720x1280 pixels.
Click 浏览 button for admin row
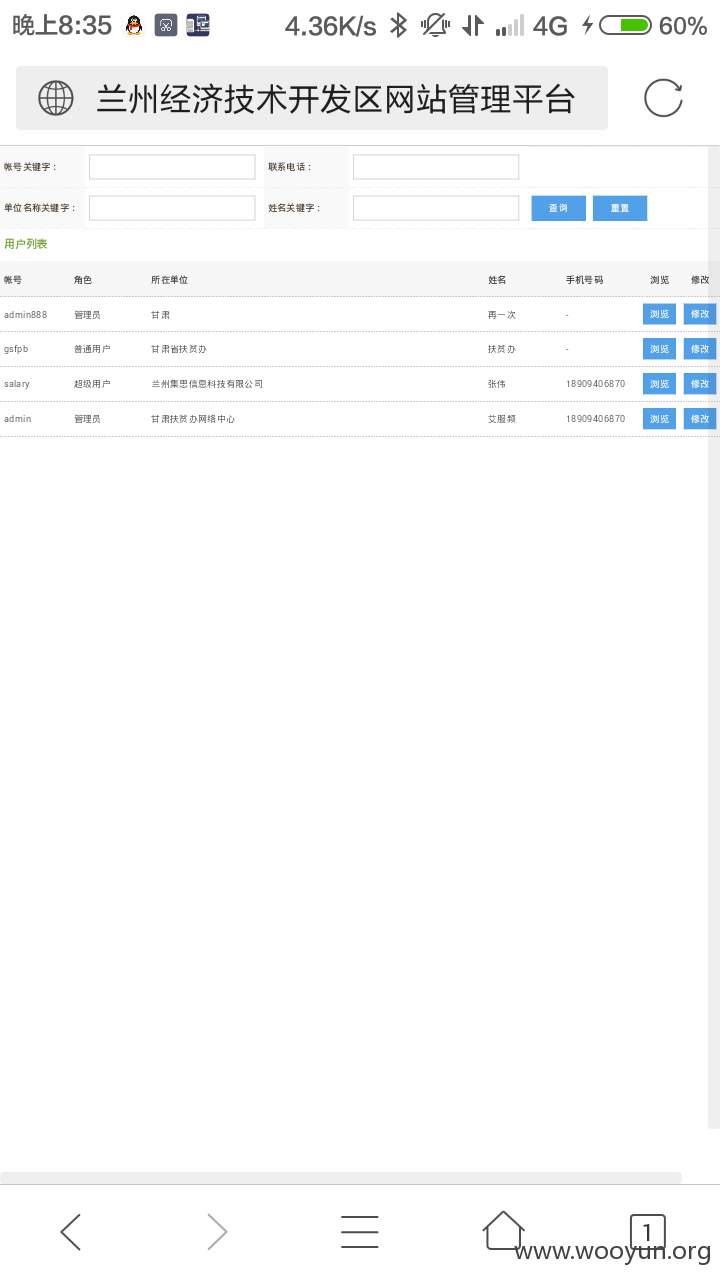(659, 419)
